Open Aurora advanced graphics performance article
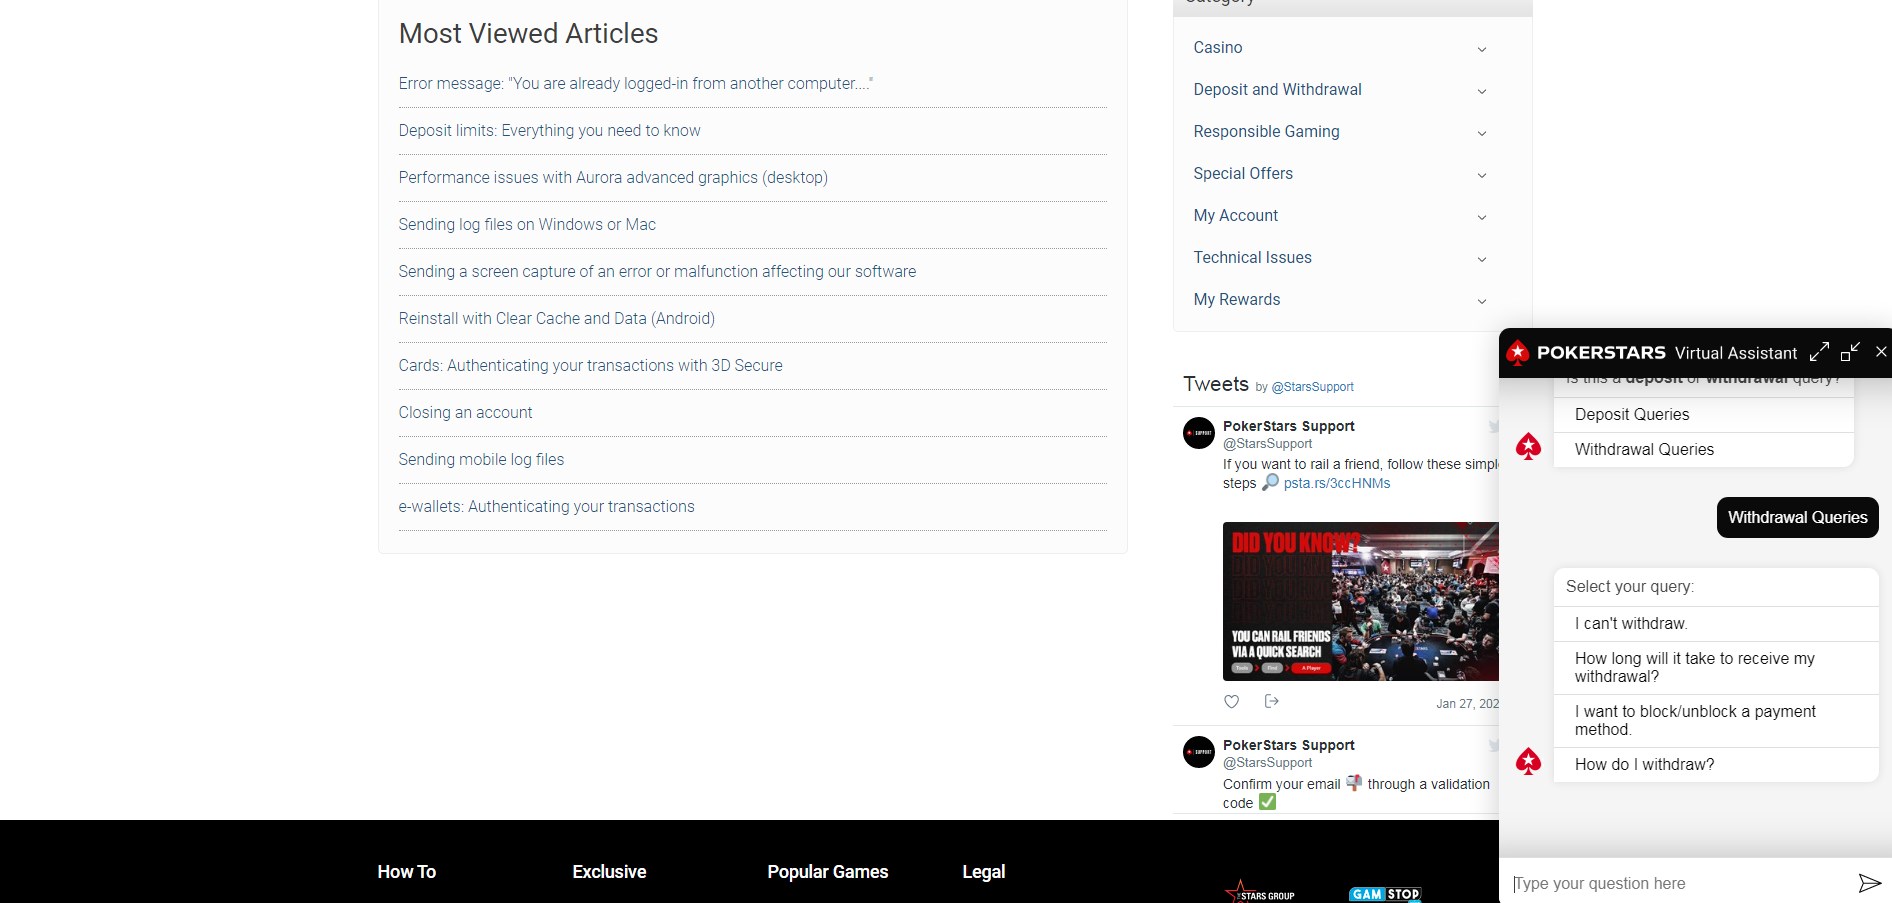 [x=613, y=178]
